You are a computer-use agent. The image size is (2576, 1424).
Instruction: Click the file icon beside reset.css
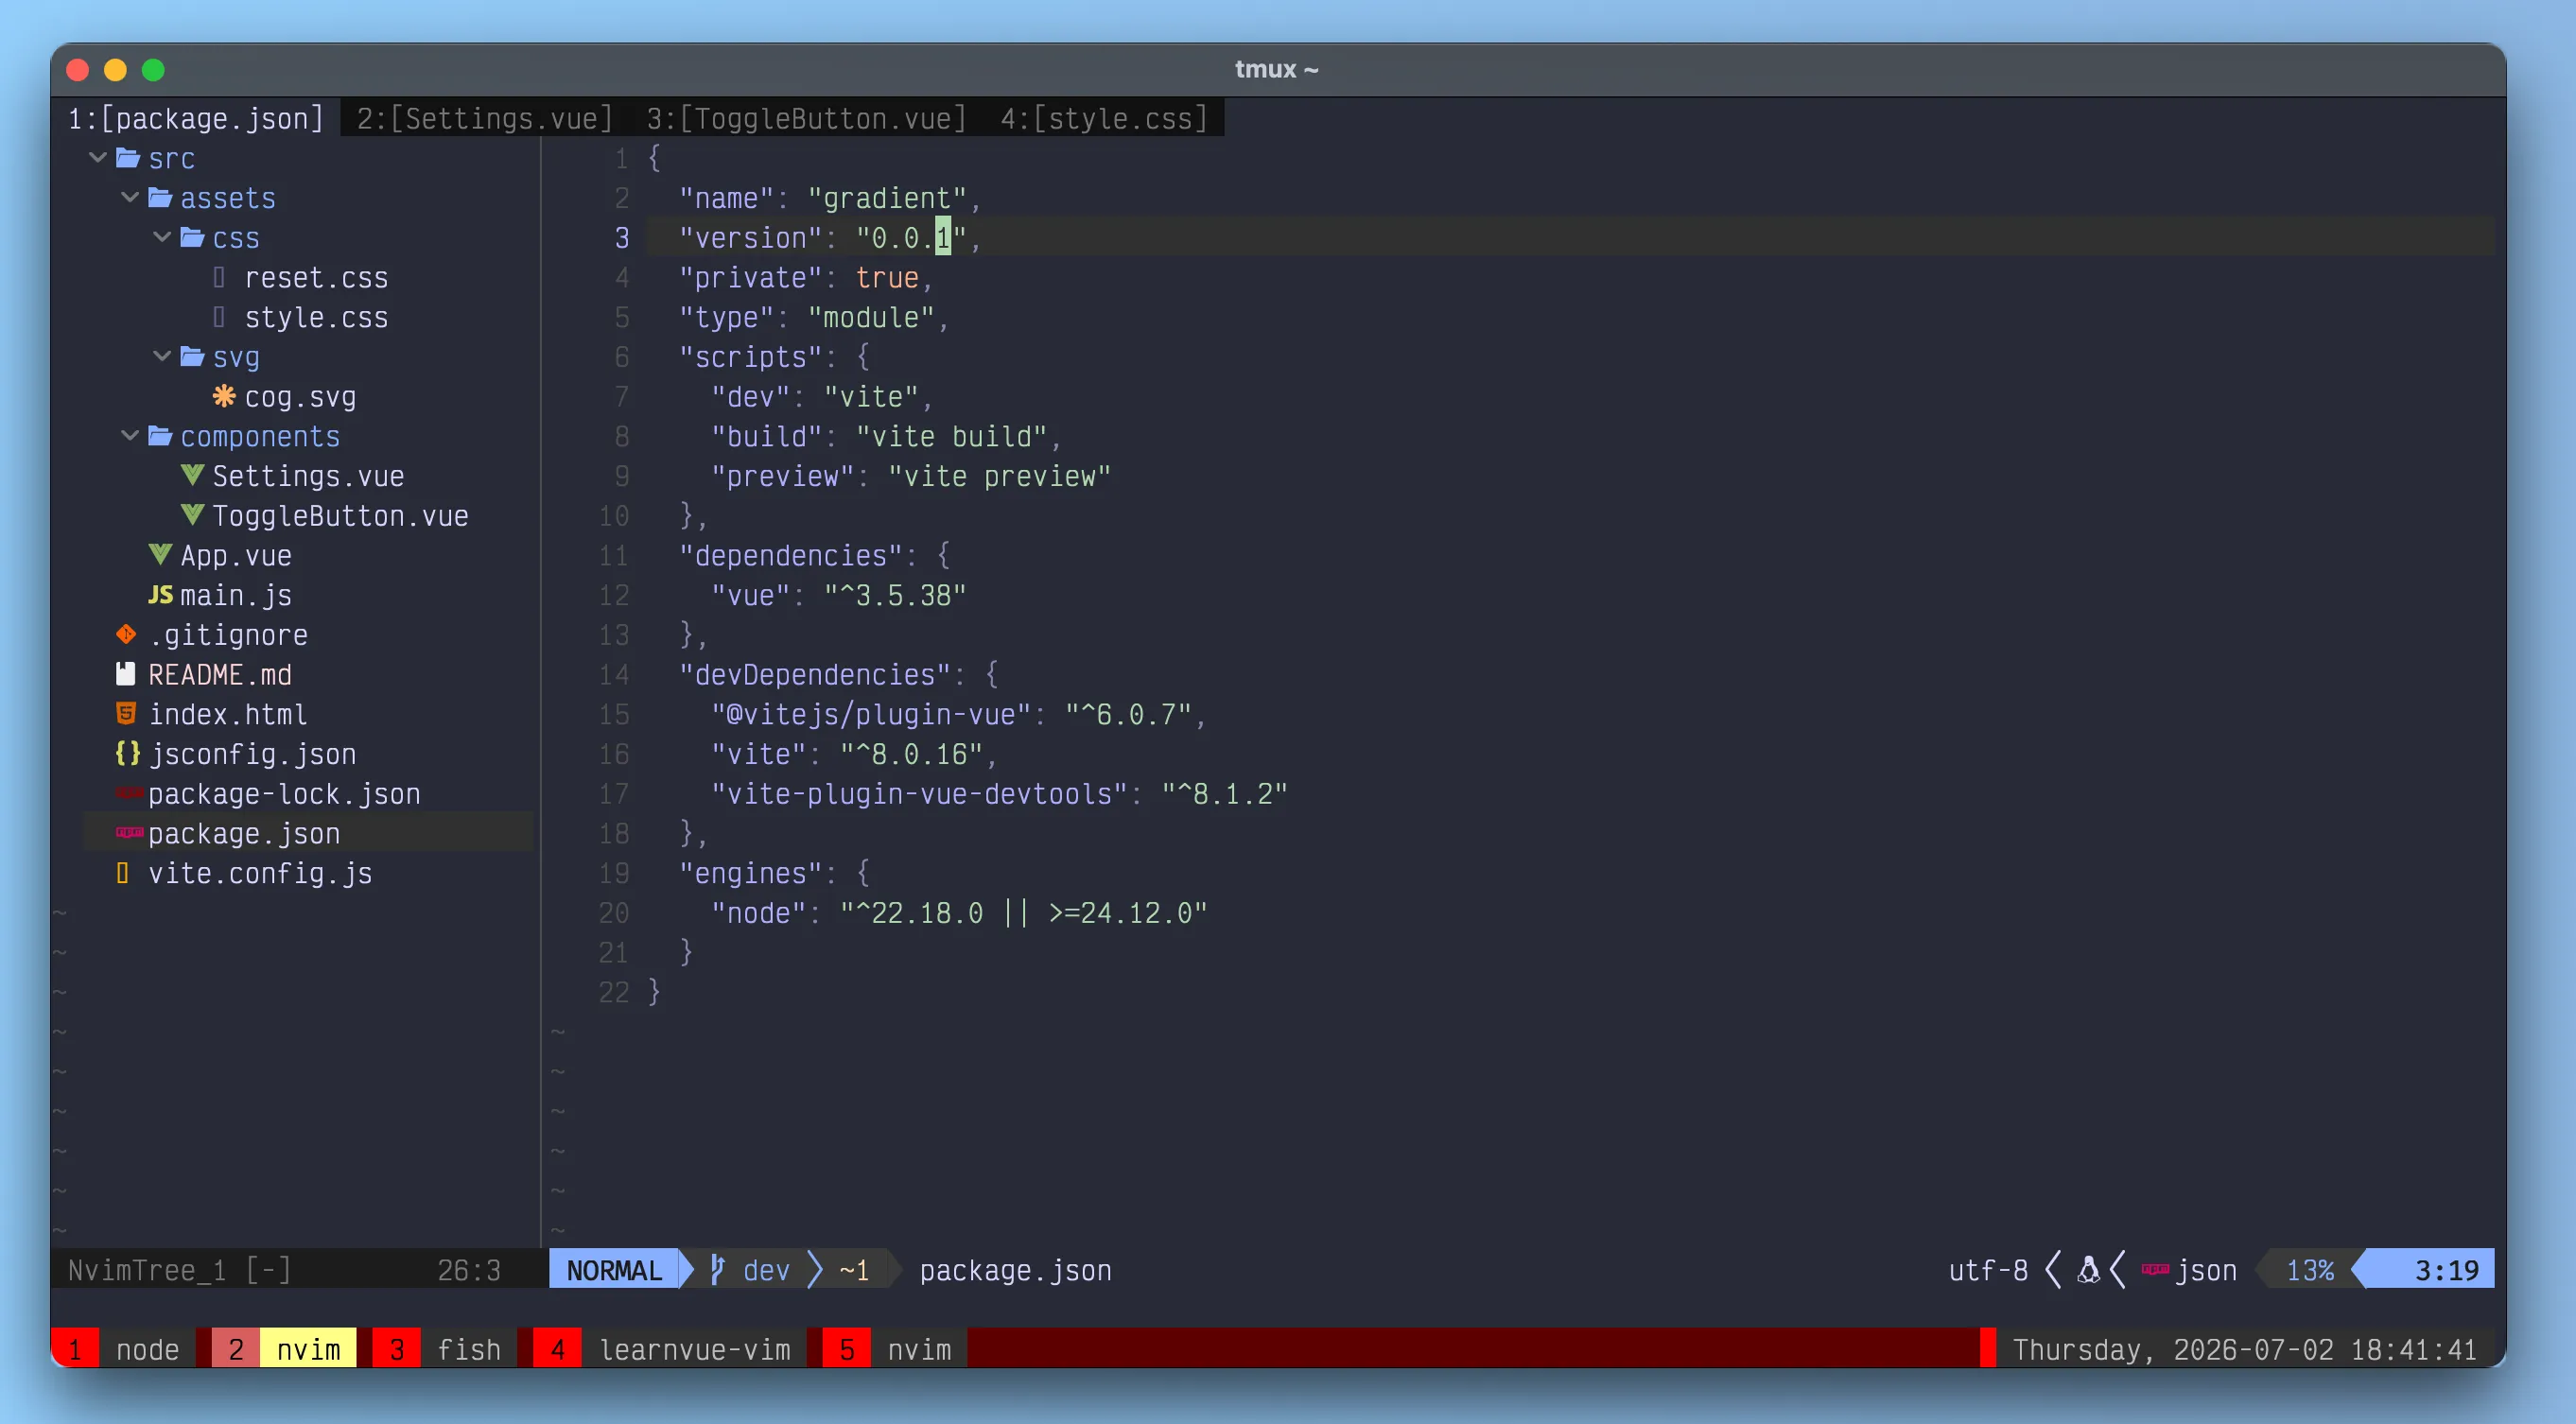[219, 277]
